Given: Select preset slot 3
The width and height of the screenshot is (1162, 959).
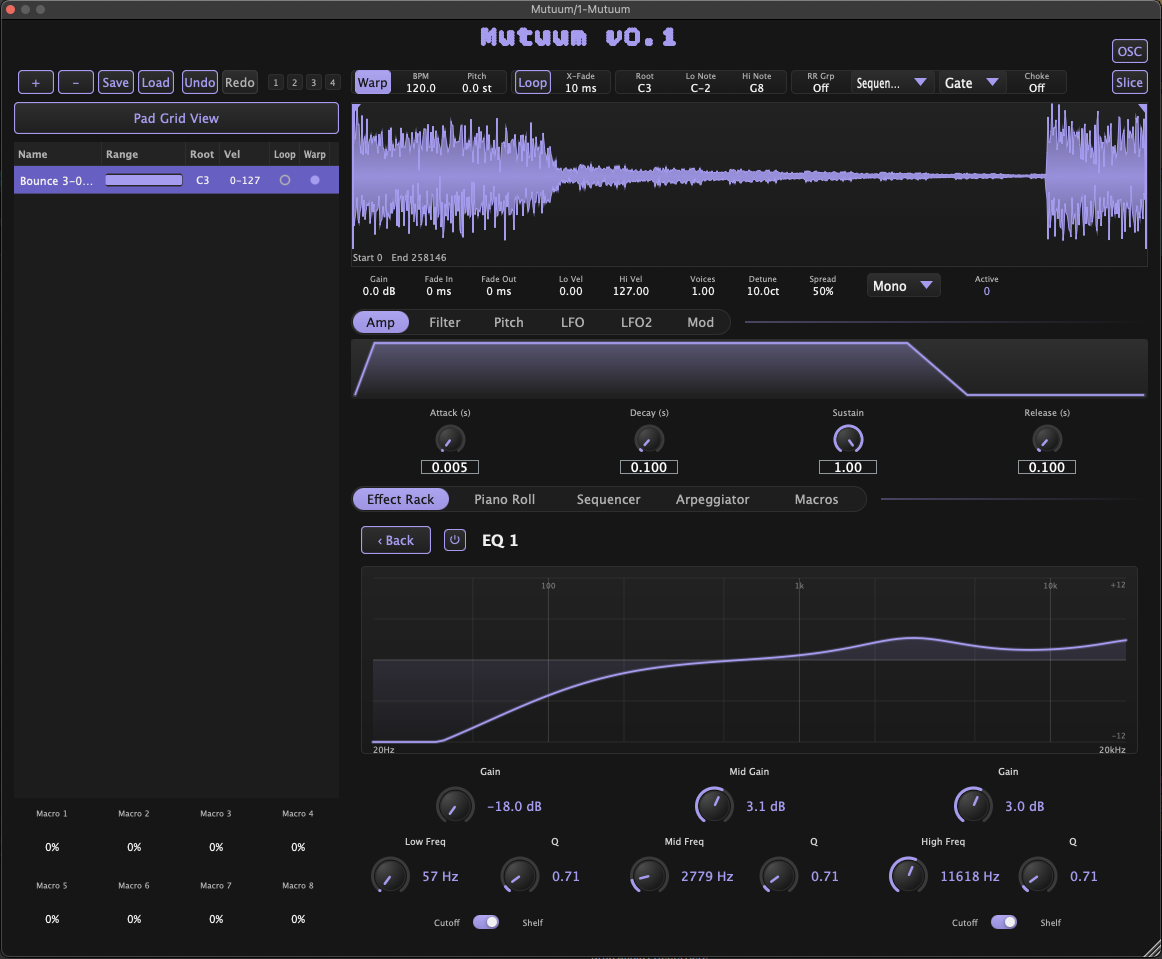Looking at the screenshot, I should click(313, 82).
